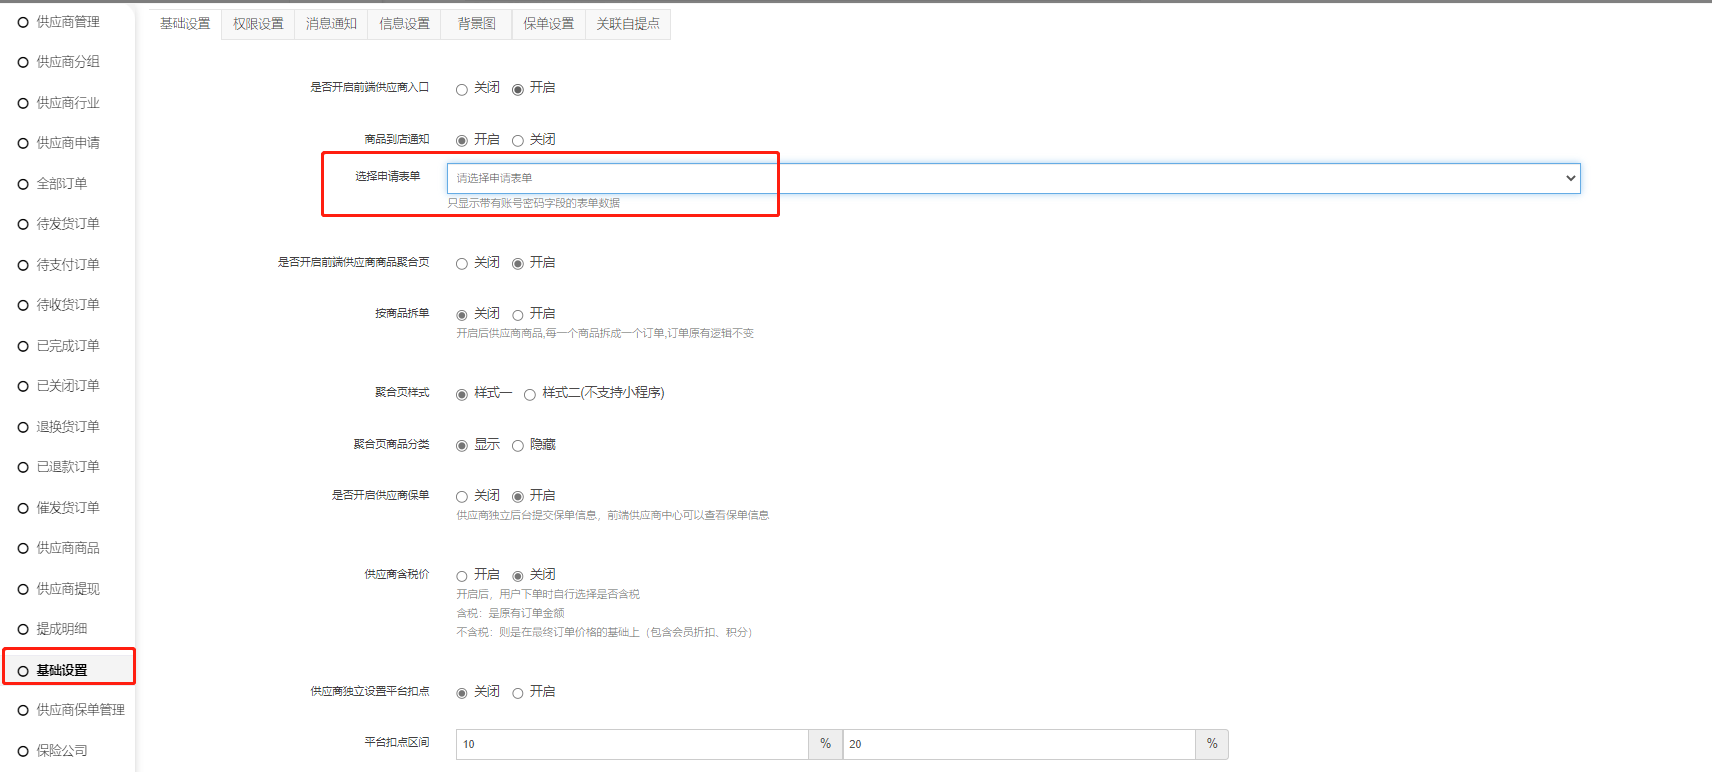Open the 选择申请表单 dropdown
Image resolution: width=1712 pixels, height=772 pixels.
point(1012,178)
